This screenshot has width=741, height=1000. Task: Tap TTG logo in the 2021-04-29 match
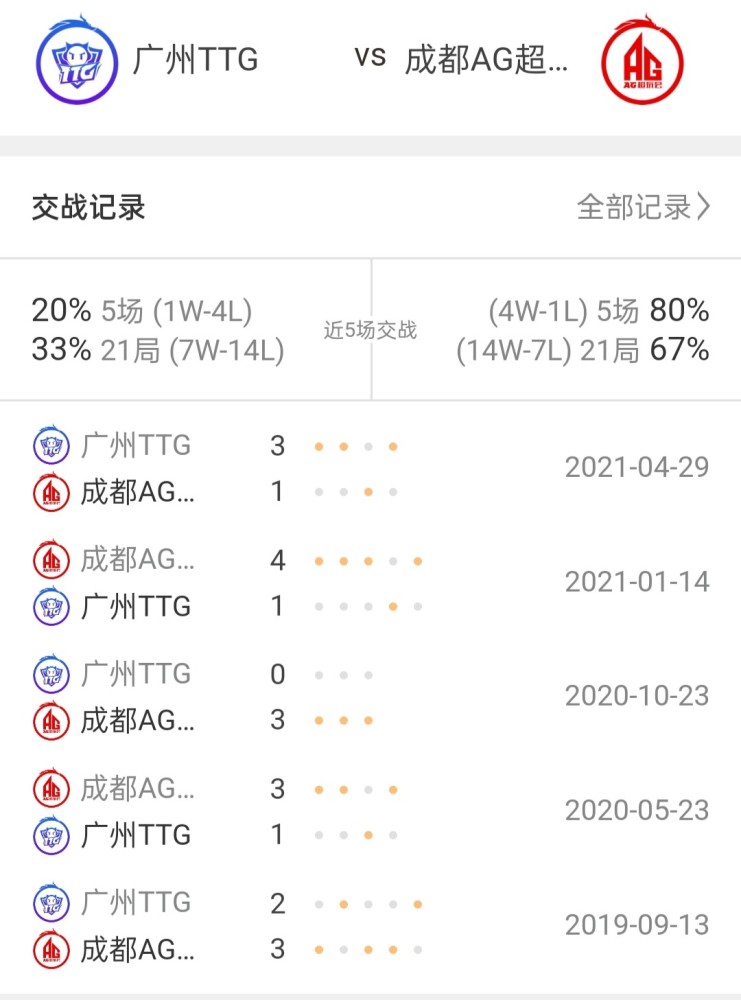51,445
